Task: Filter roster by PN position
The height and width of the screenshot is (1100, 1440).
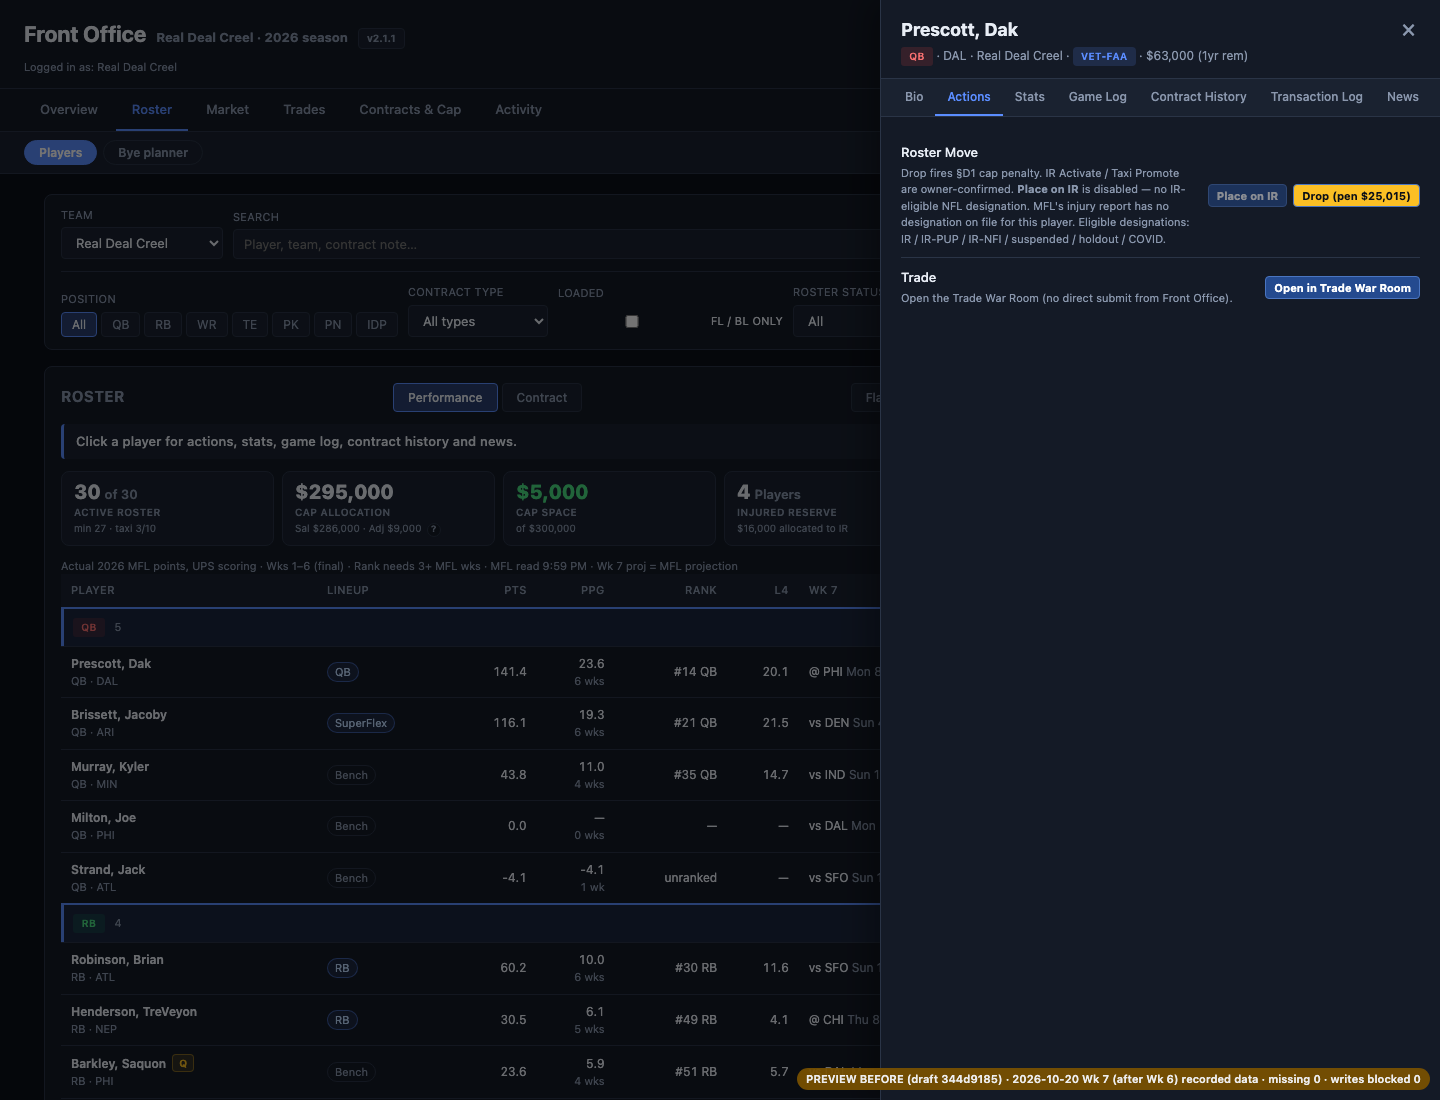Action: click(x=333, y=324)
